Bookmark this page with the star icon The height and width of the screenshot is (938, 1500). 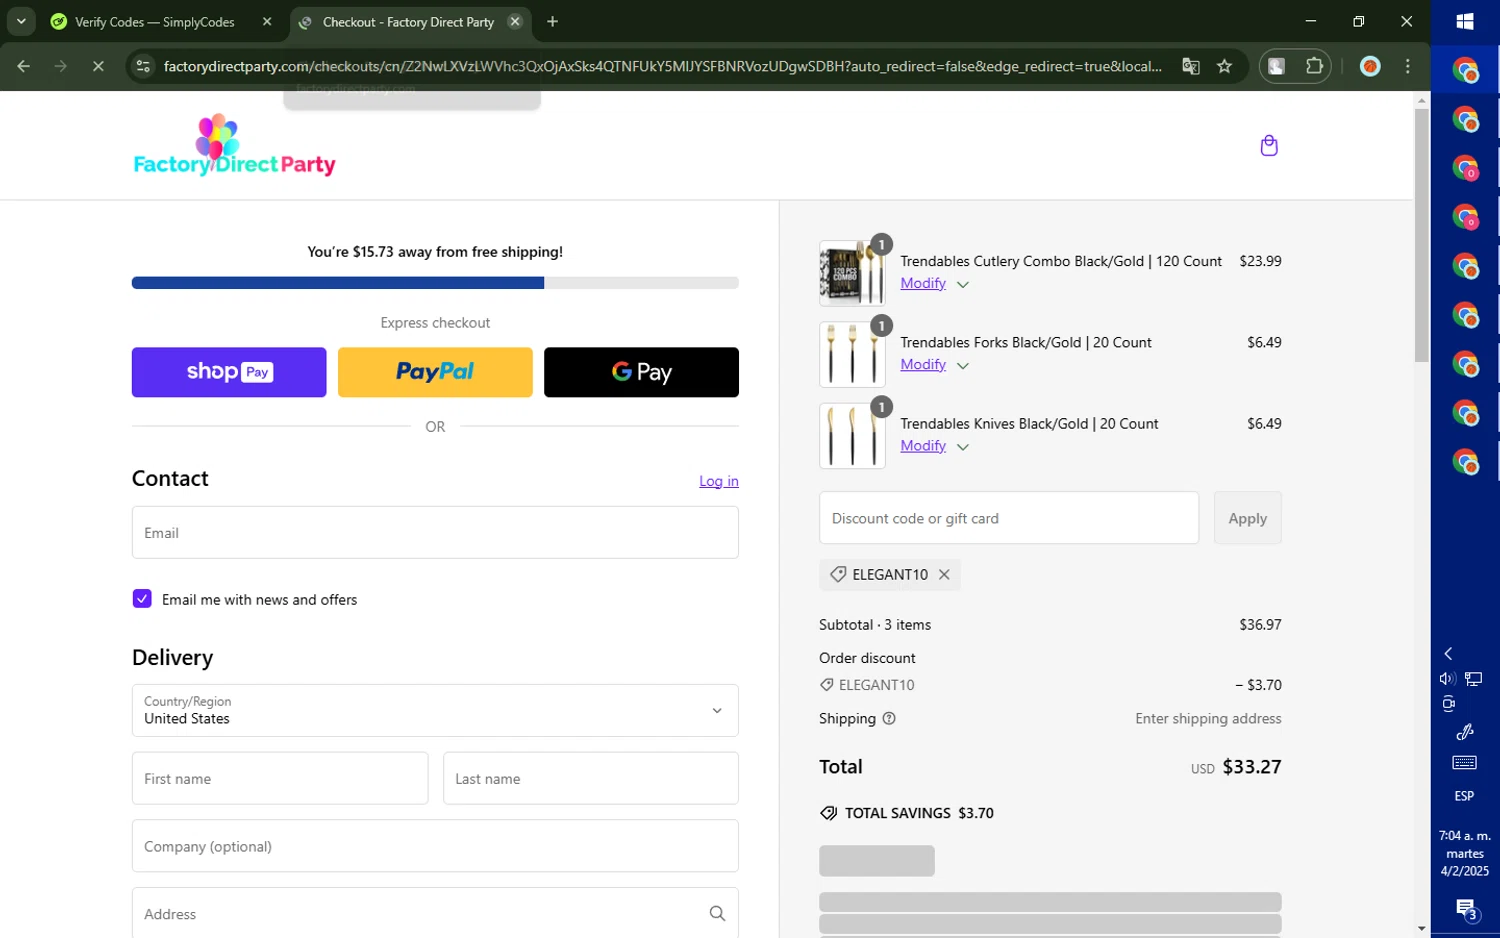1224,66
